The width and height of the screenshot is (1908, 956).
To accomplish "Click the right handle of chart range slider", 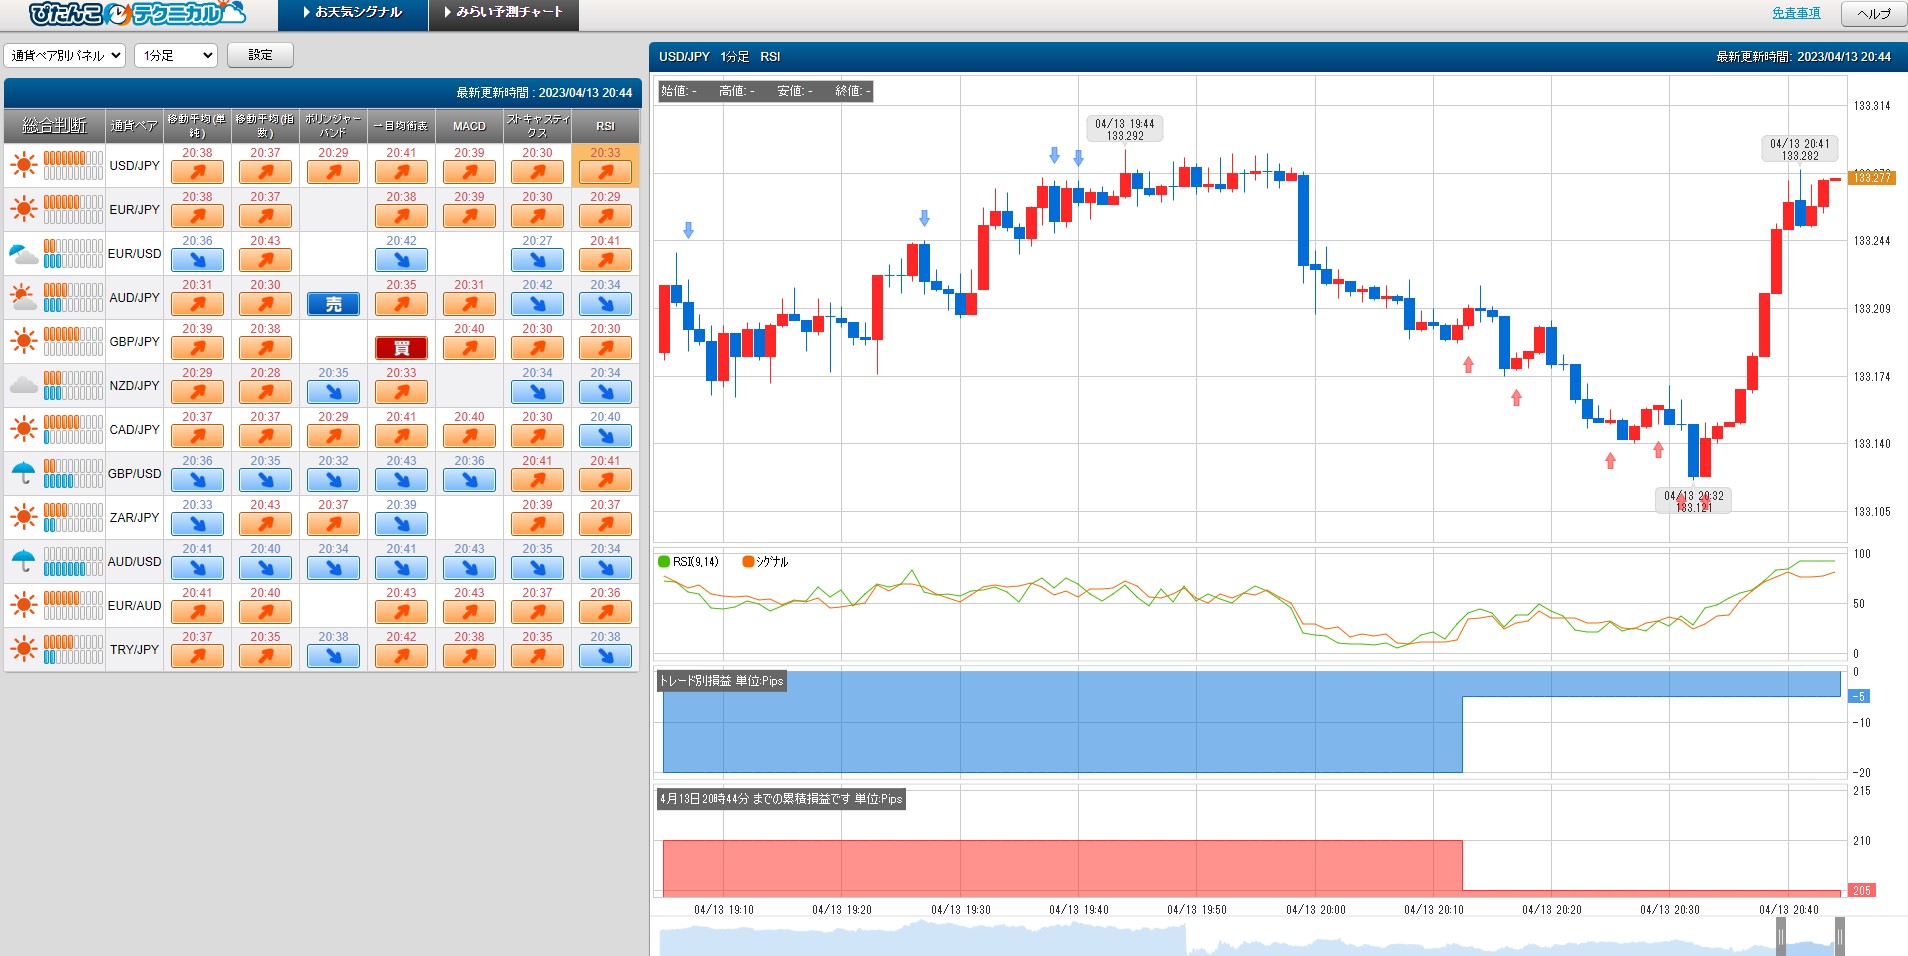I will [1840, 936].
